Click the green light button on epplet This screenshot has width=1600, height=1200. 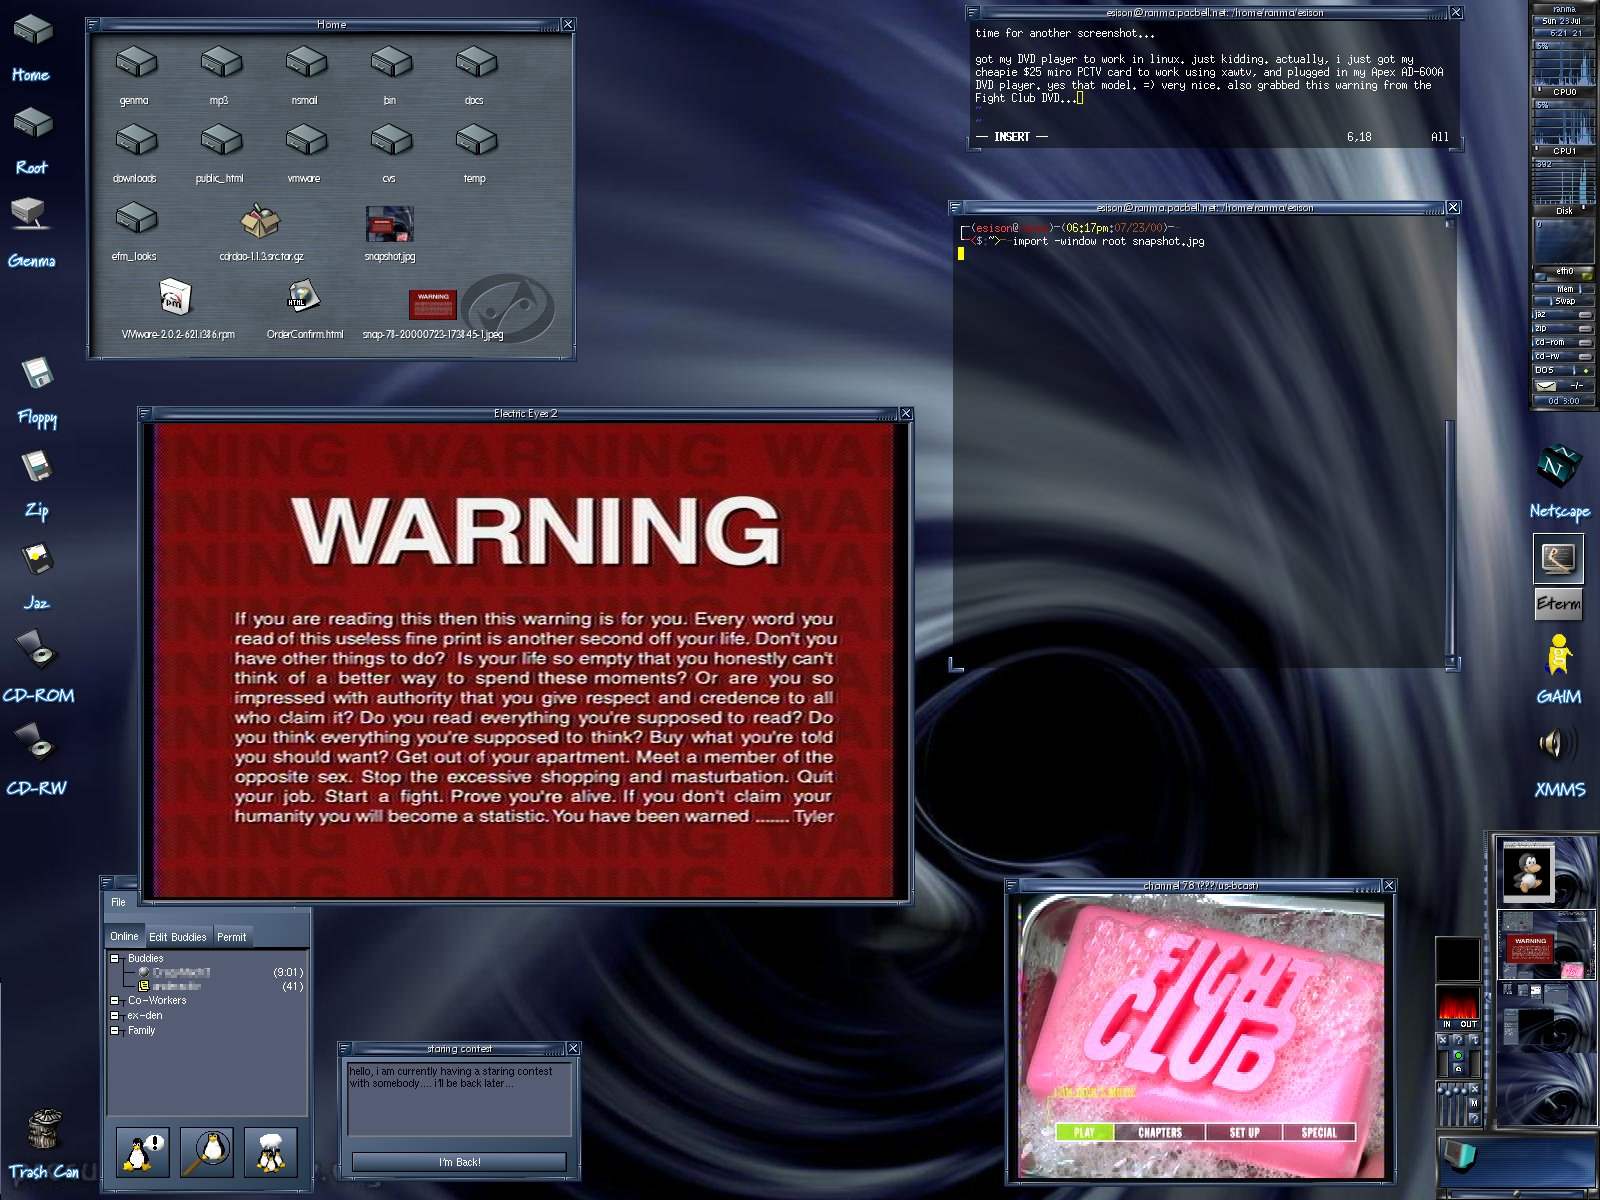tap(1457, 1055)
